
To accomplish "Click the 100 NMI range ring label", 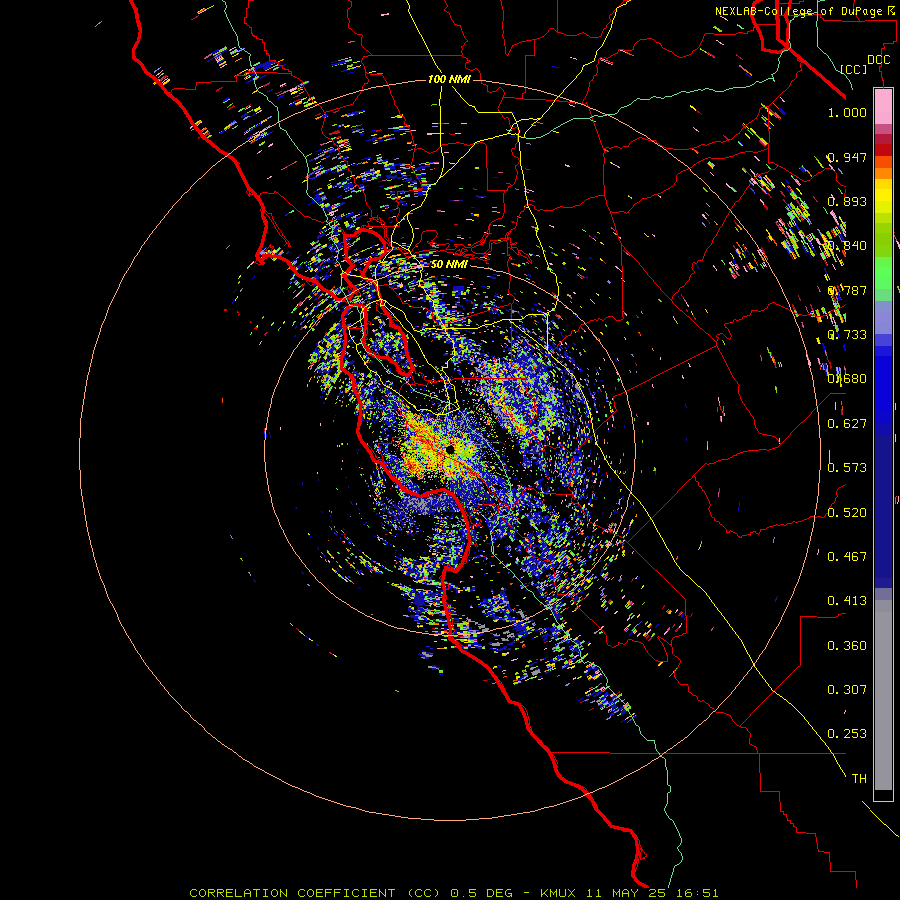I will tap(449, 79).
